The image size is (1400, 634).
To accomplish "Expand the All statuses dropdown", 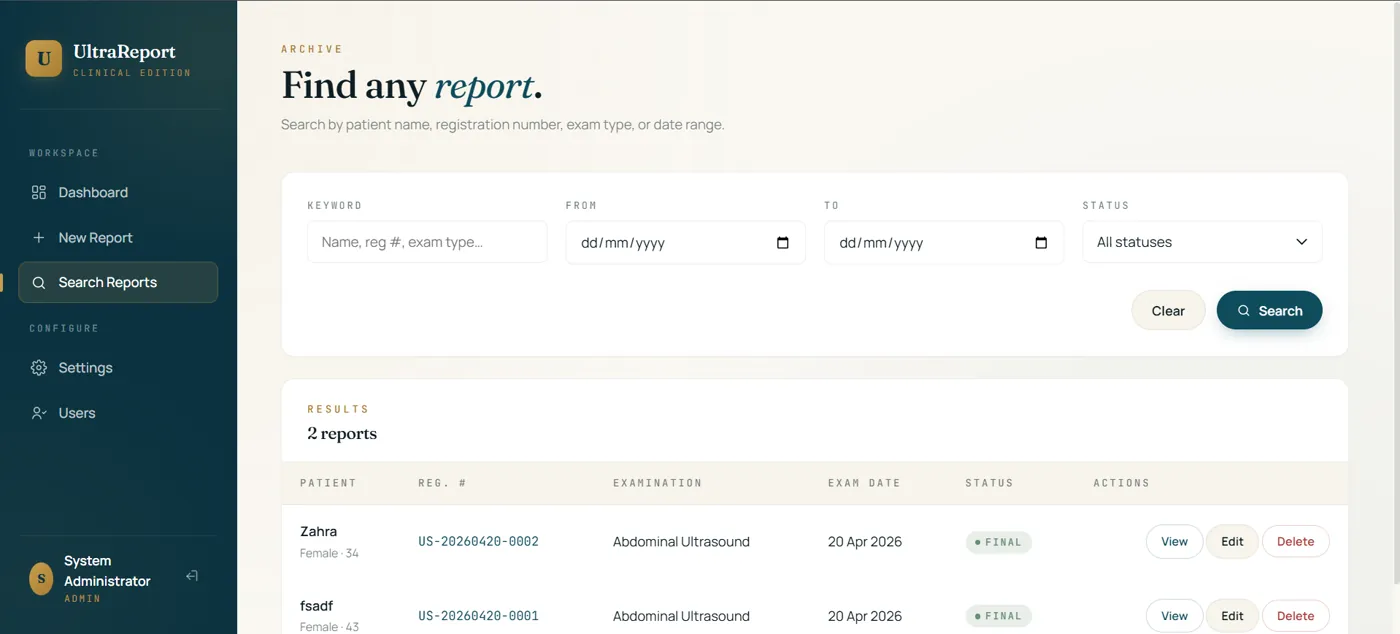I will 1202,242.
